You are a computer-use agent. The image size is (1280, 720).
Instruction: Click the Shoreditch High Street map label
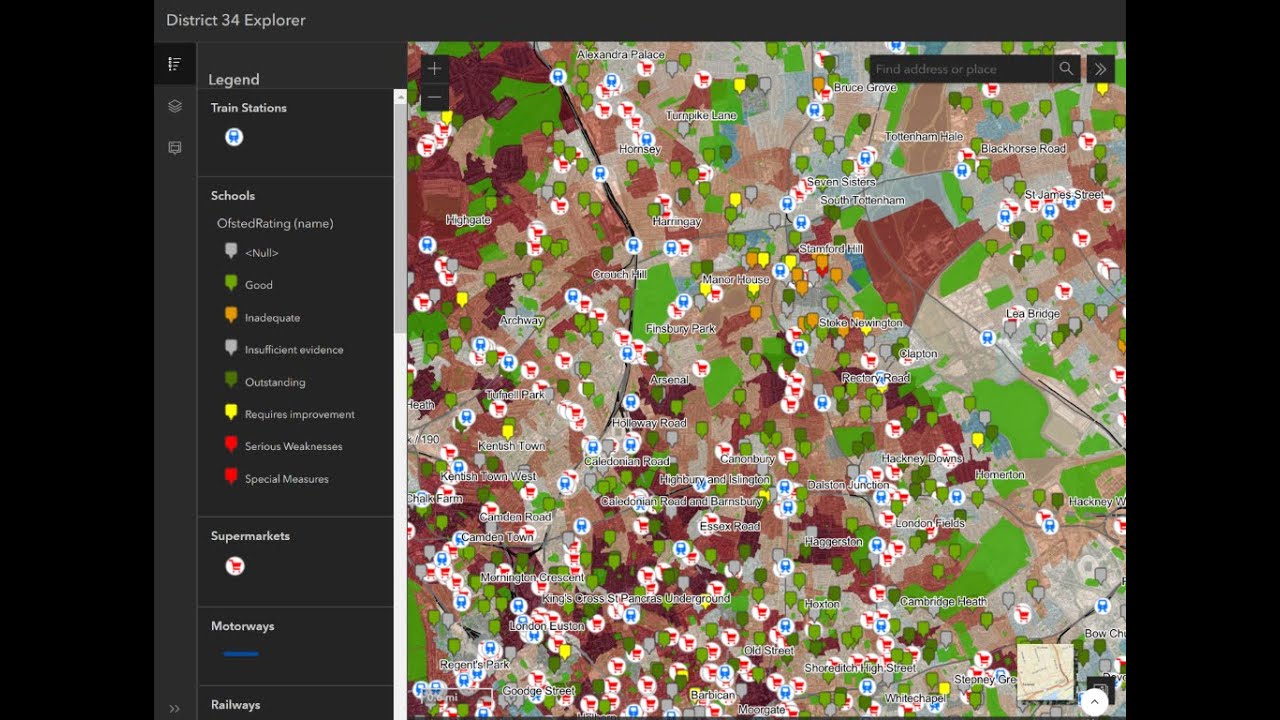[860, 668]
